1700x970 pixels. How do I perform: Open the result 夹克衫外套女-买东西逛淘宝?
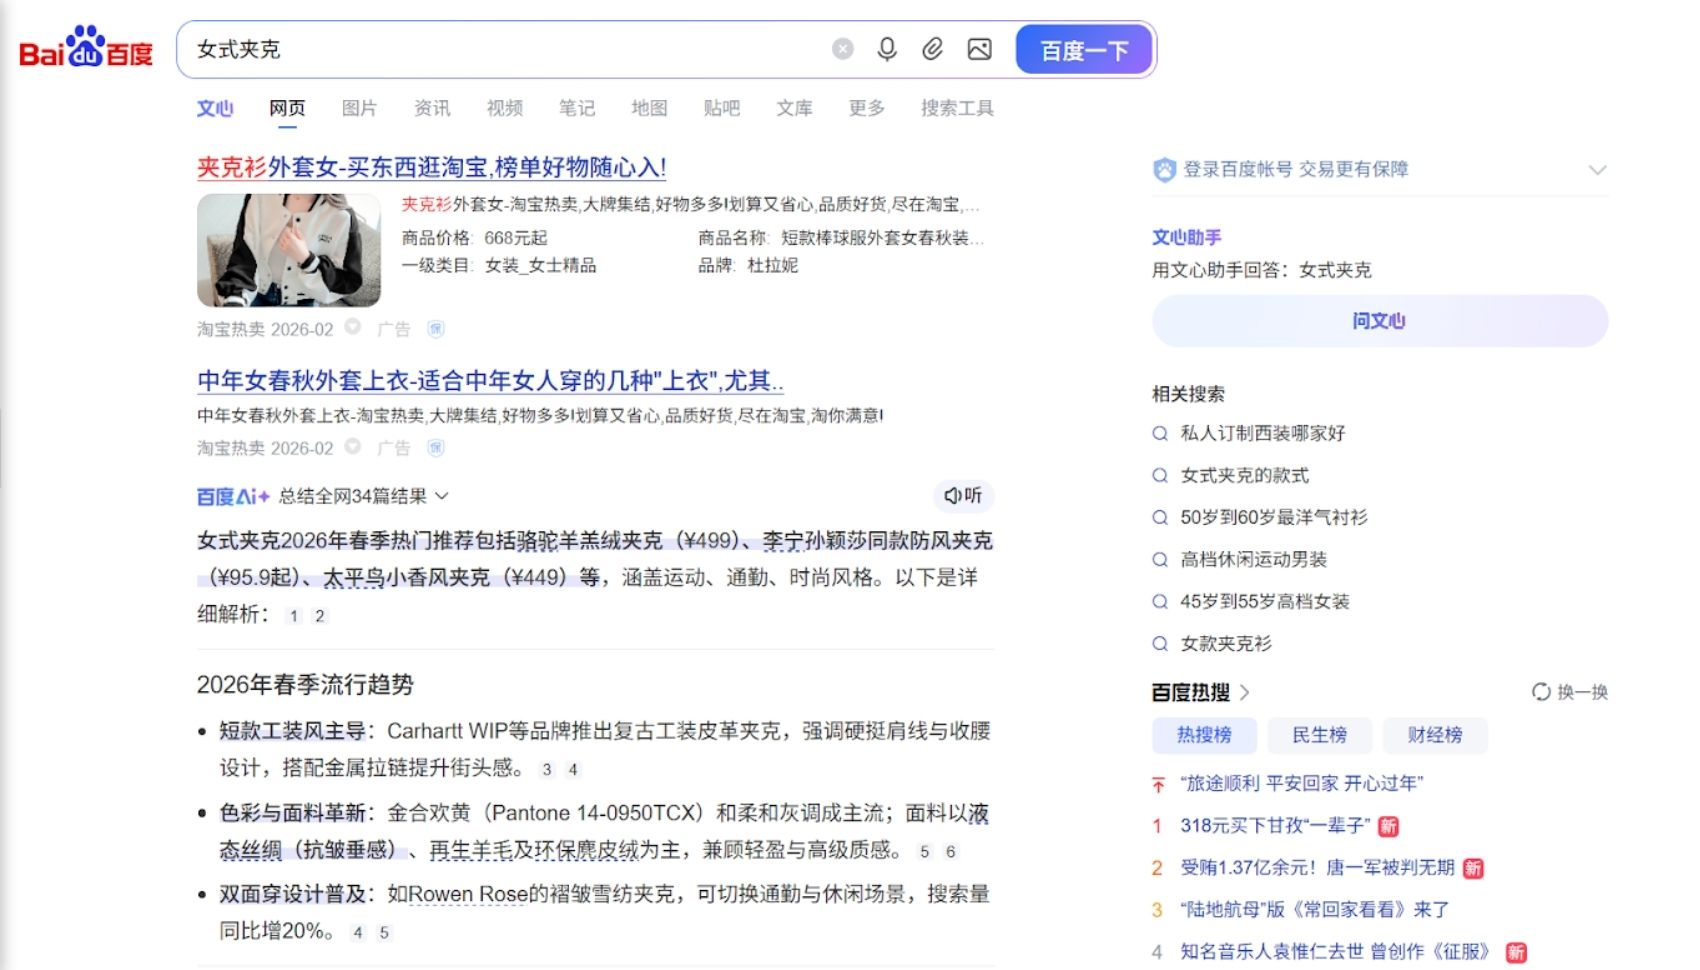point(430,167)
